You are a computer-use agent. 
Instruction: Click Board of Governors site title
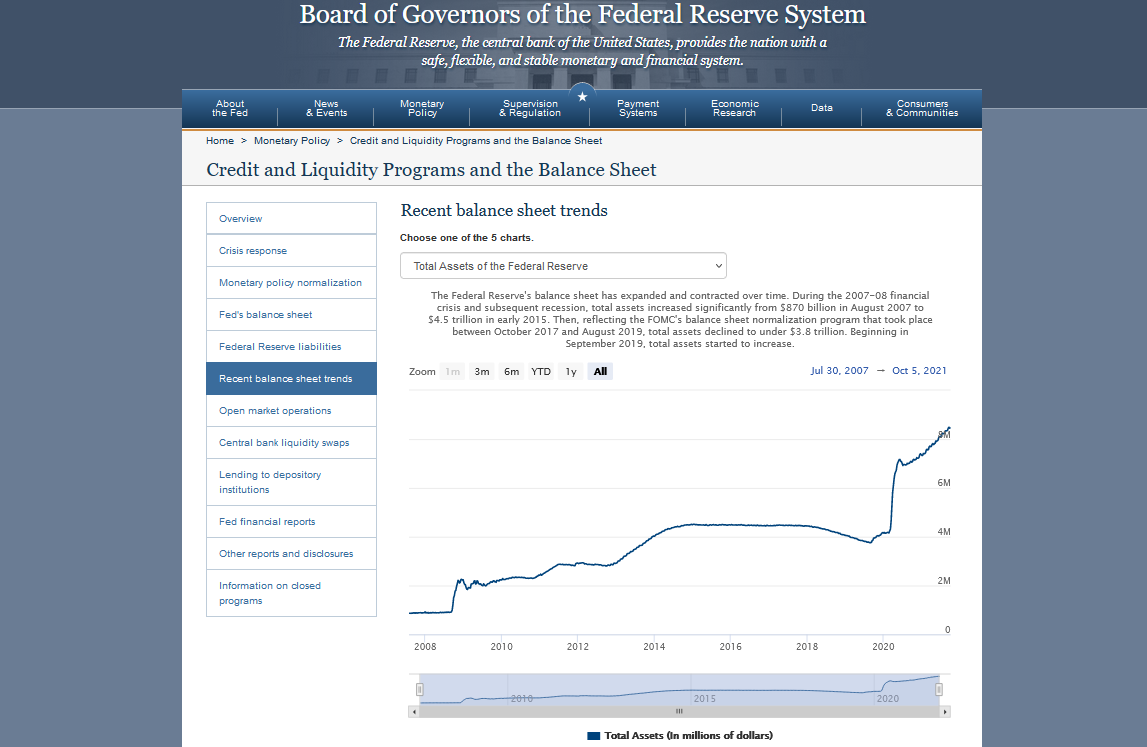[x=582, y=15]
